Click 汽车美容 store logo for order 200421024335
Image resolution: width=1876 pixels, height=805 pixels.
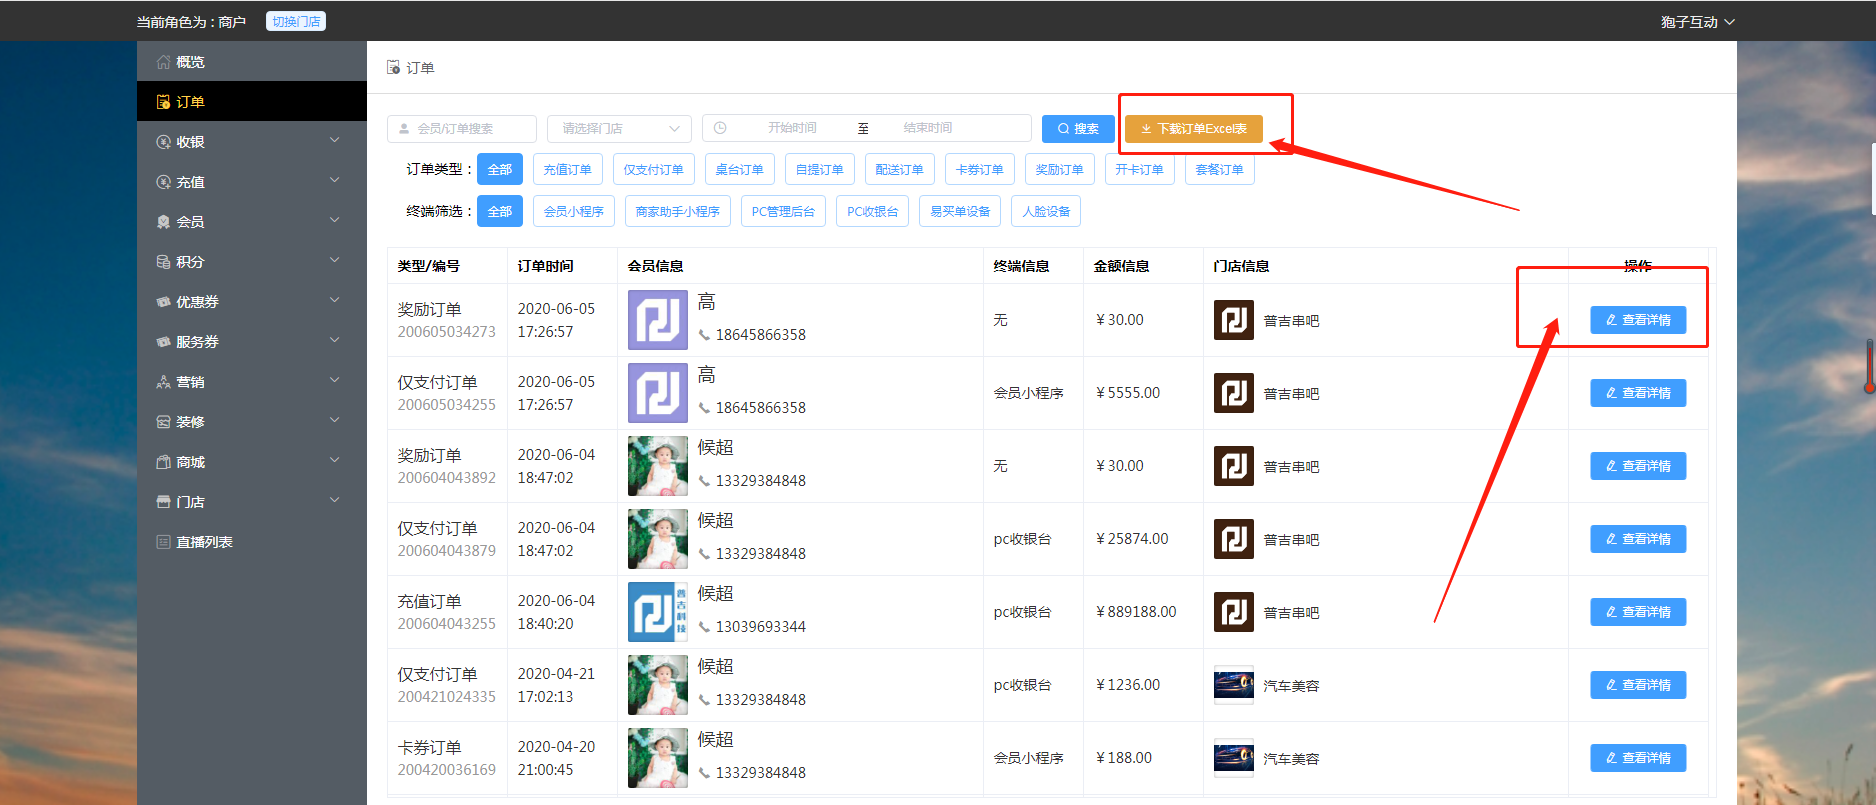(1234, 685)
